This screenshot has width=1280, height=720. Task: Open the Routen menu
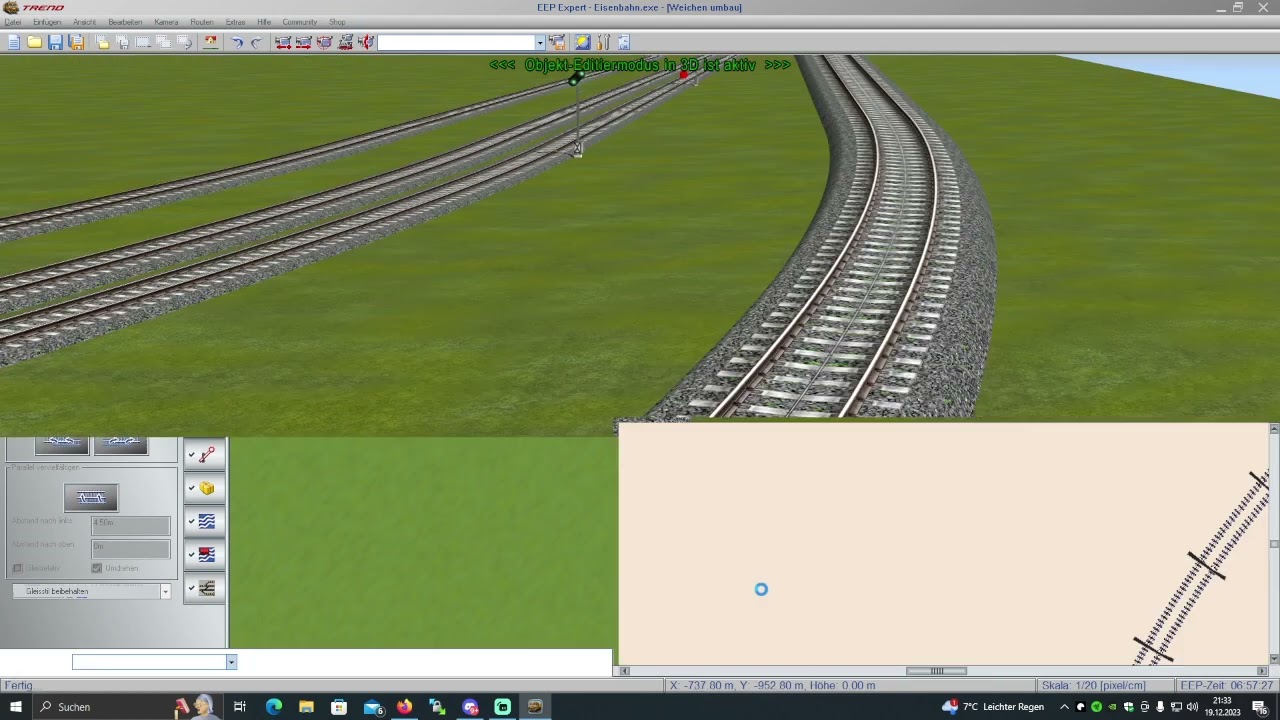(202, 22)
